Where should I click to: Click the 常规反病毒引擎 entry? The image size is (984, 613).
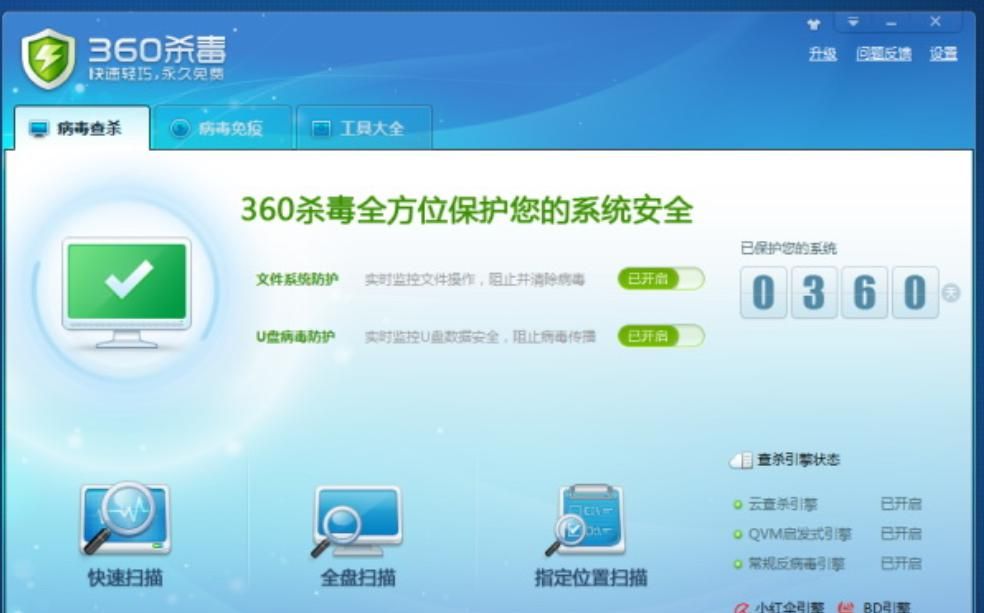point(796,564)
